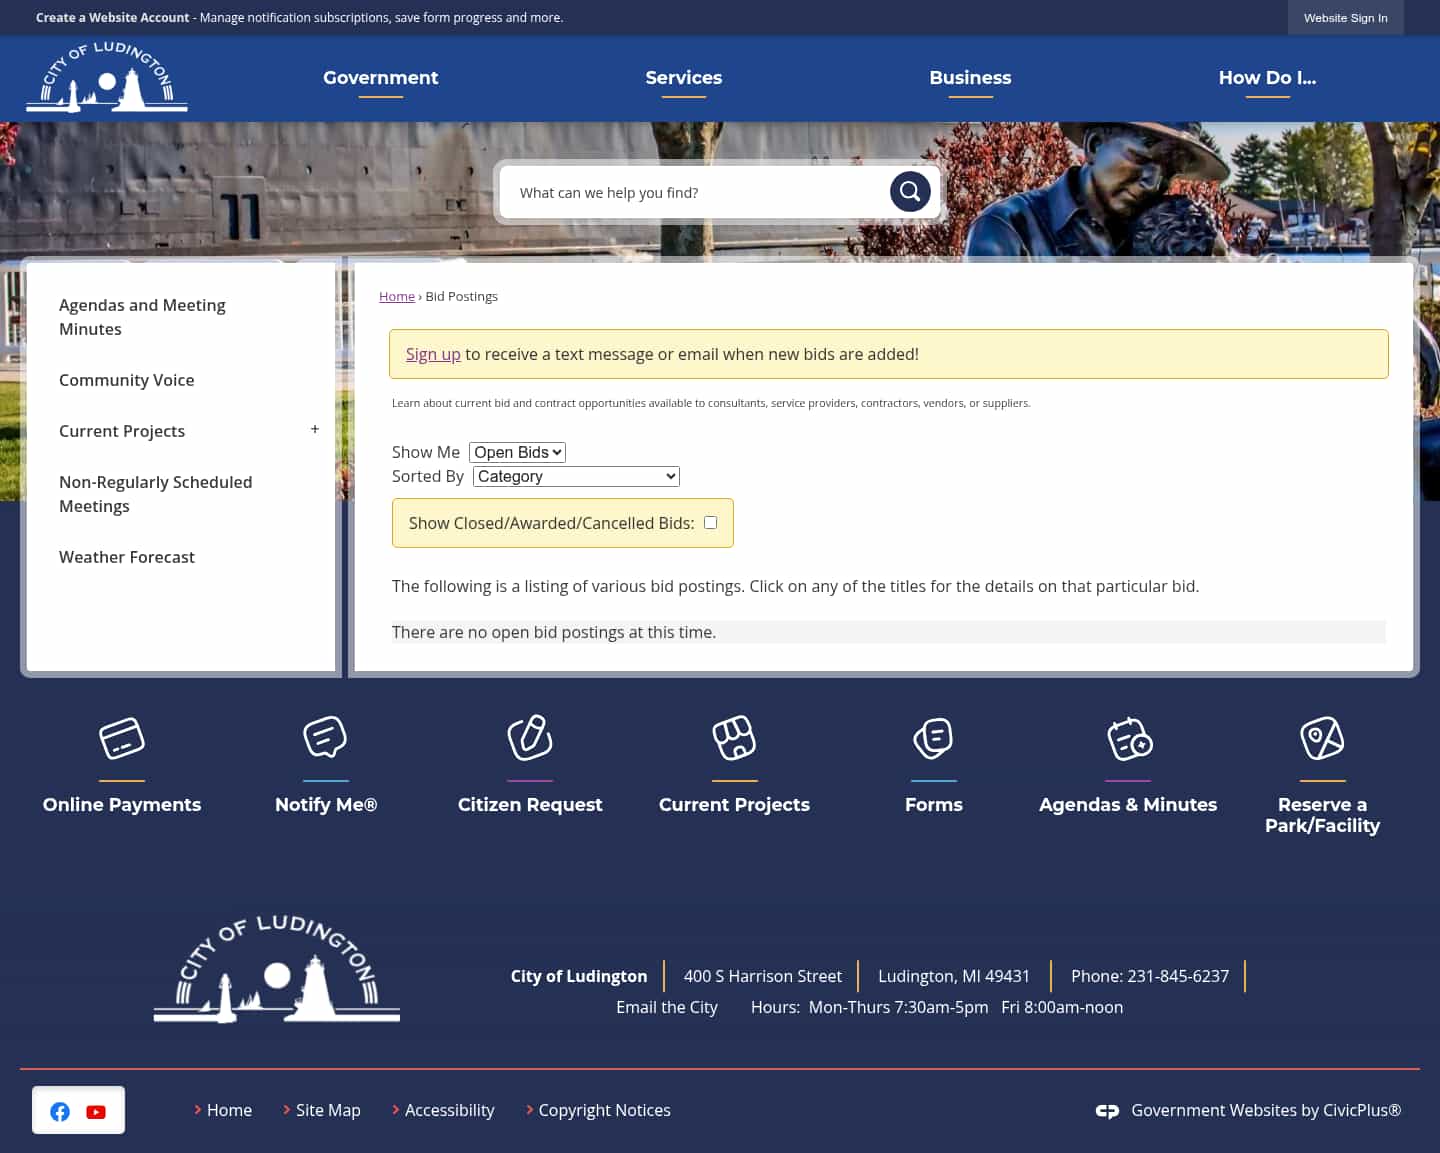Click Email the City
Screen dimensions: 1440x1153
coord(667,1007)
